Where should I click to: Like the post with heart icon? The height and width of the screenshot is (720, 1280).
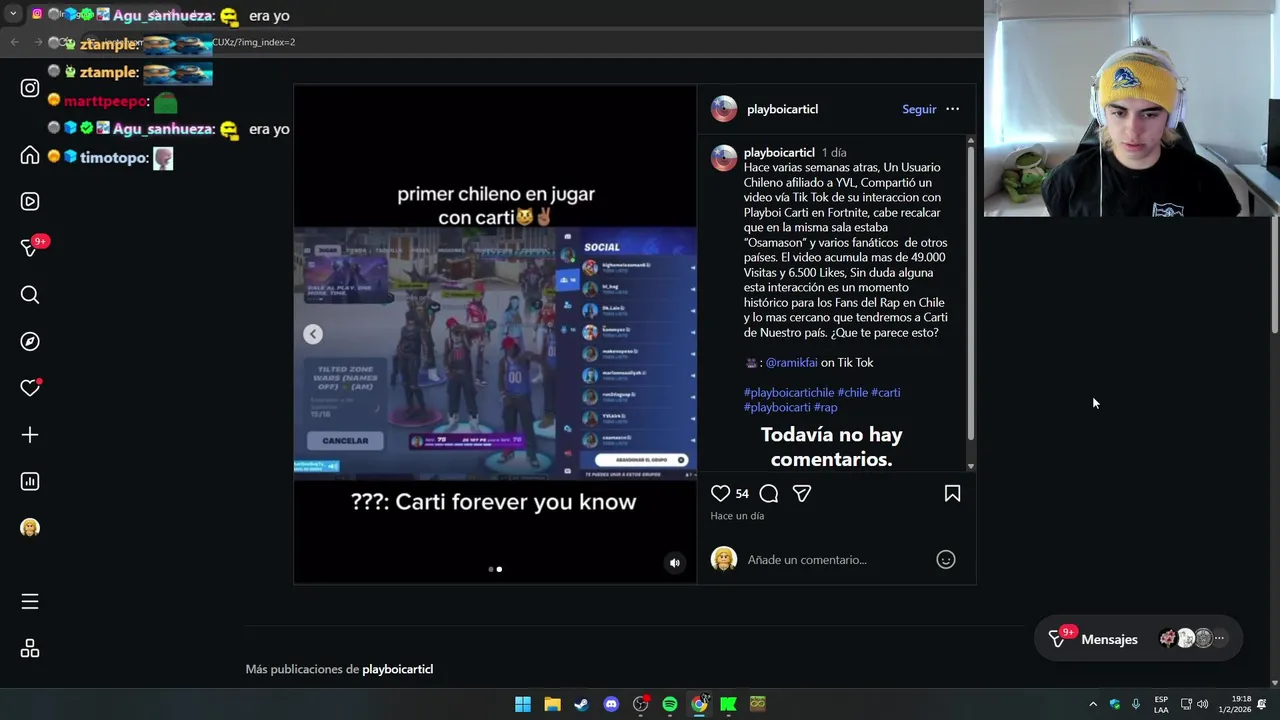pos(720,493)
